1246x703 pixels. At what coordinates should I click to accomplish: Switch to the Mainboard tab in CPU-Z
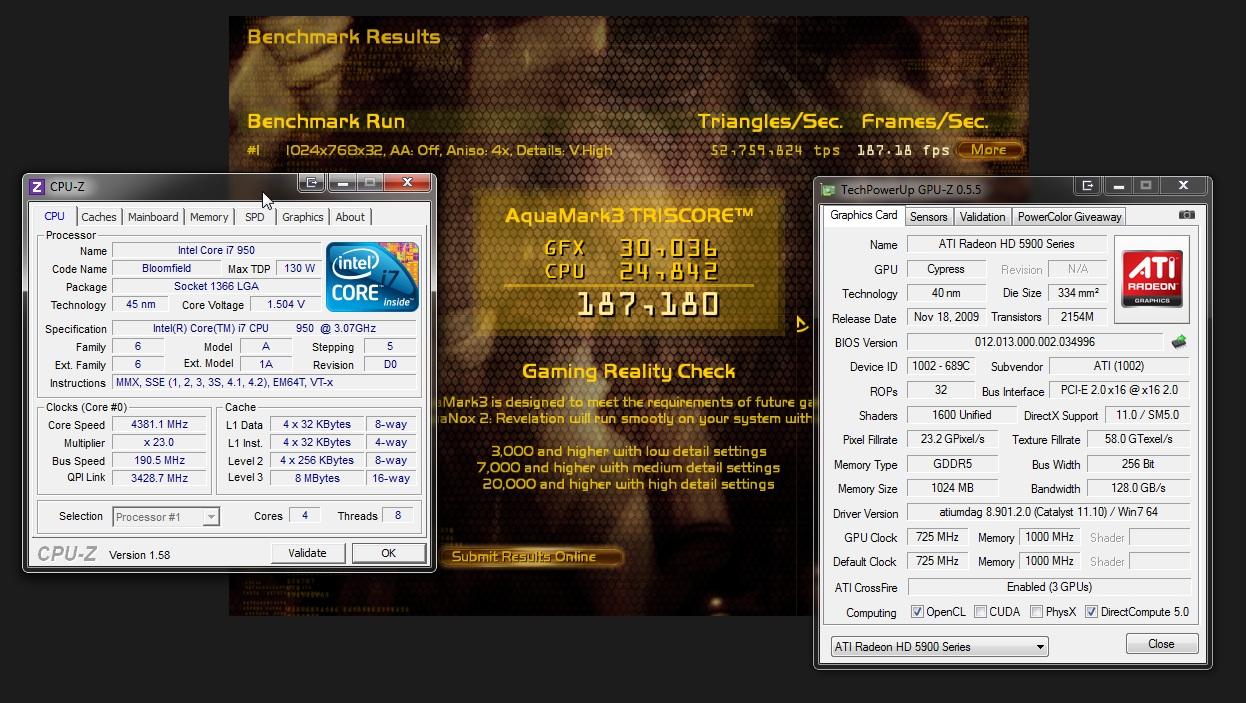click(x=153, y=217)
